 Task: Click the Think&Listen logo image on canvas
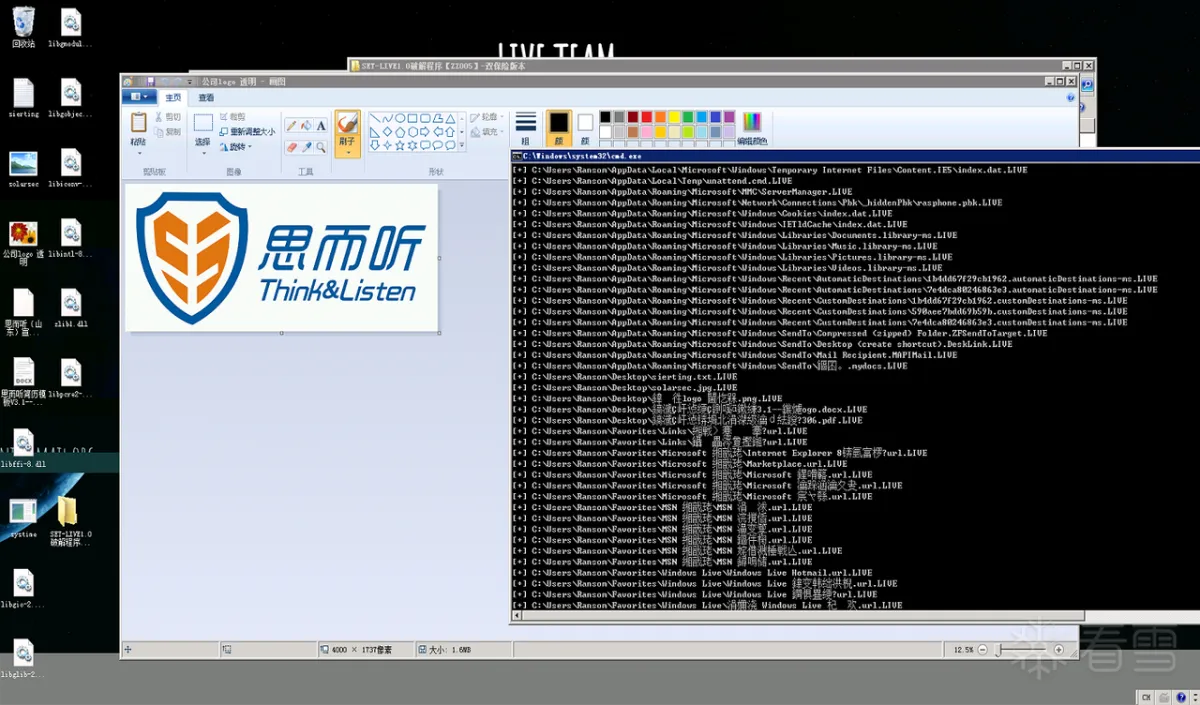tap(281, 258)
